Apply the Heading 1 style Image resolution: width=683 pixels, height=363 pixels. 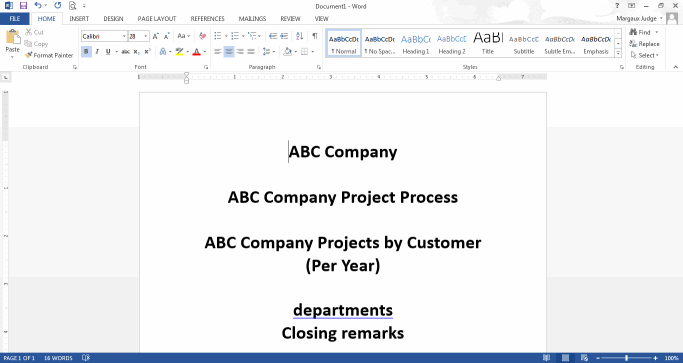pos(416,43)
